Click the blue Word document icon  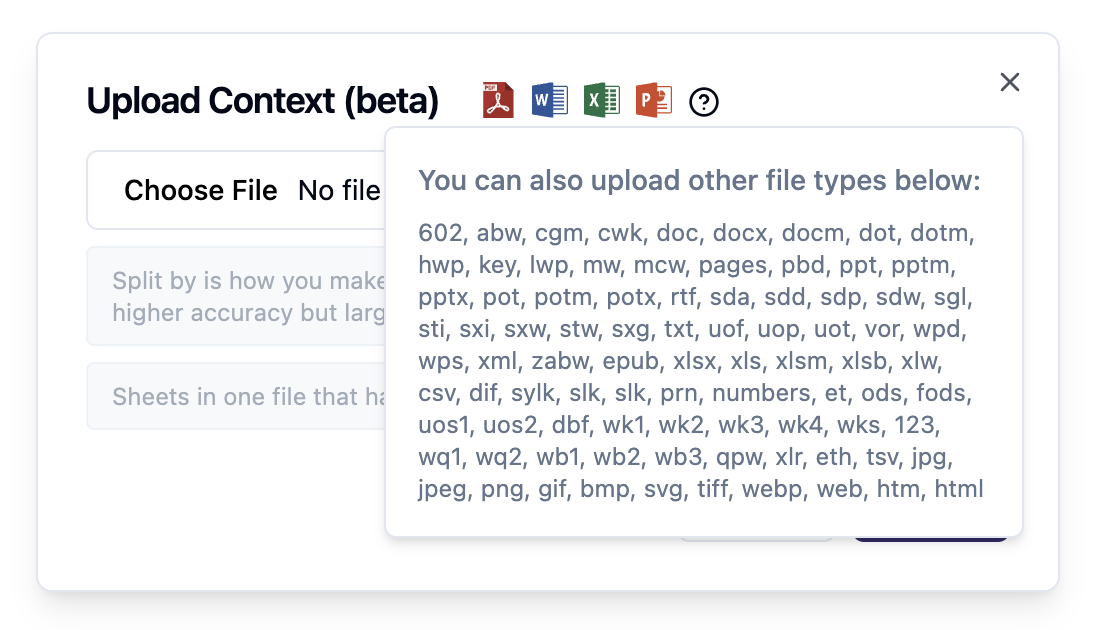tap(550, 101)
